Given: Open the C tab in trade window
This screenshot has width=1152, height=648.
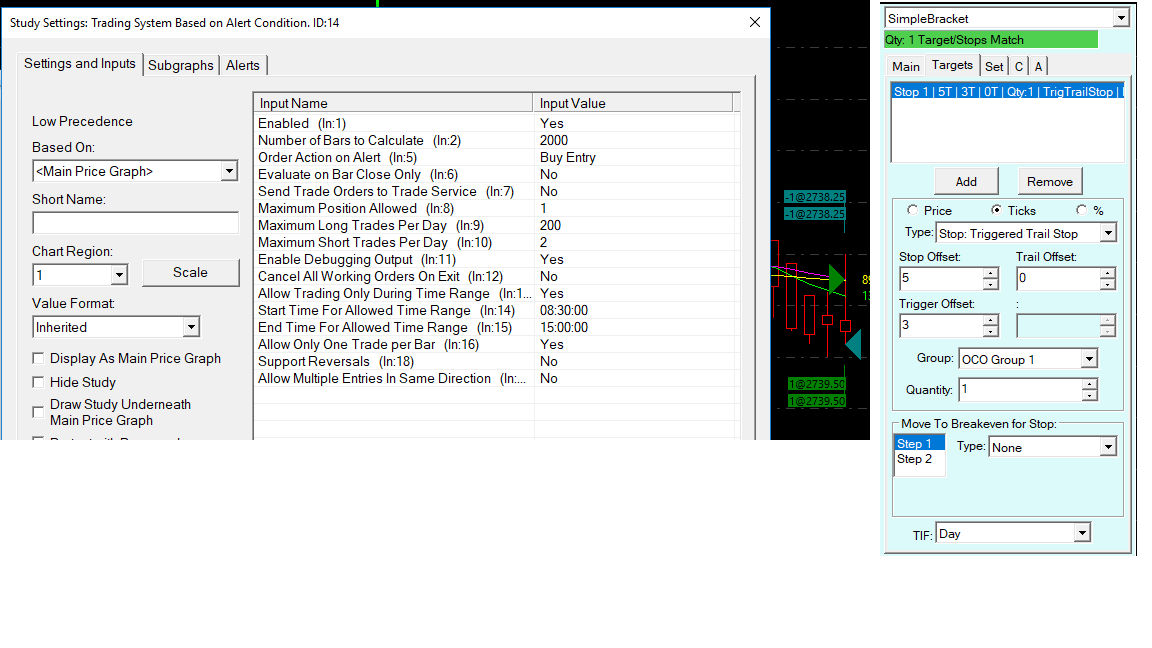Looking at the screenshot, I should click(1018, 66).
